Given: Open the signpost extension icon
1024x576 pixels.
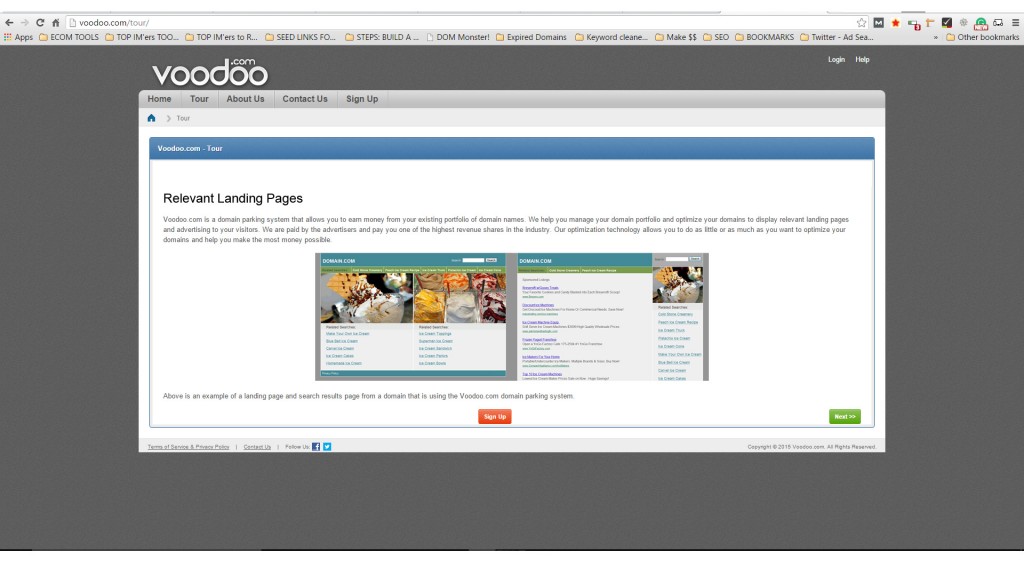Looking at the screenshot, I should [930, 23].
